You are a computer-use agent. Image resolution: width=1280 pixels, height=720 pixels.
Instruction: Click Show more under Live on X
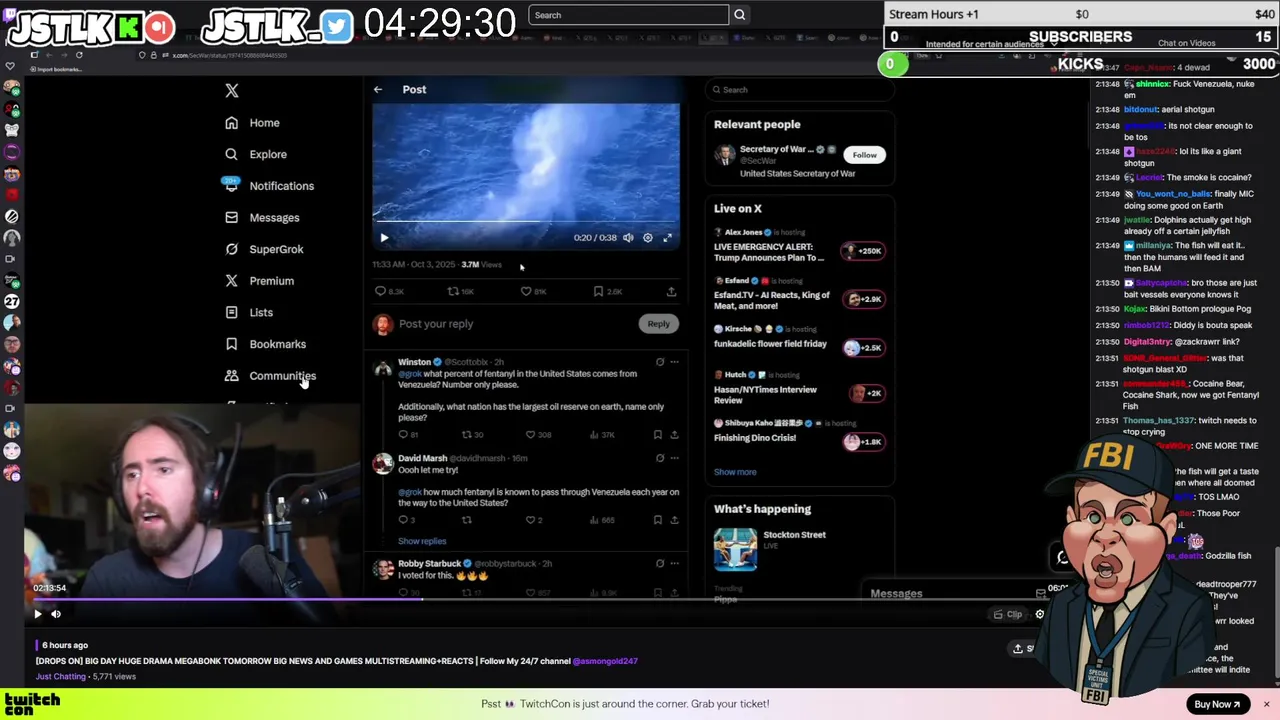tap(735, 472)
